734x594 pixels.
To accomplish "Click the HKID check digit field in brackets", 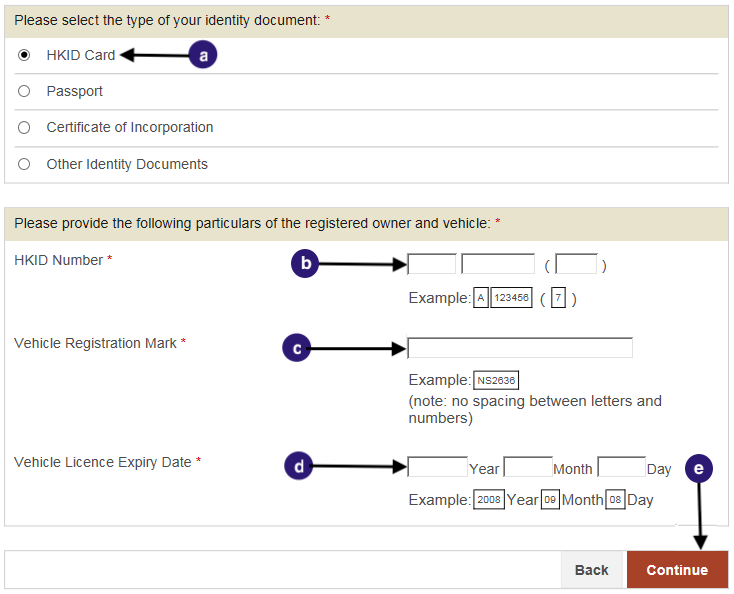I will click(x=576, y=264).
